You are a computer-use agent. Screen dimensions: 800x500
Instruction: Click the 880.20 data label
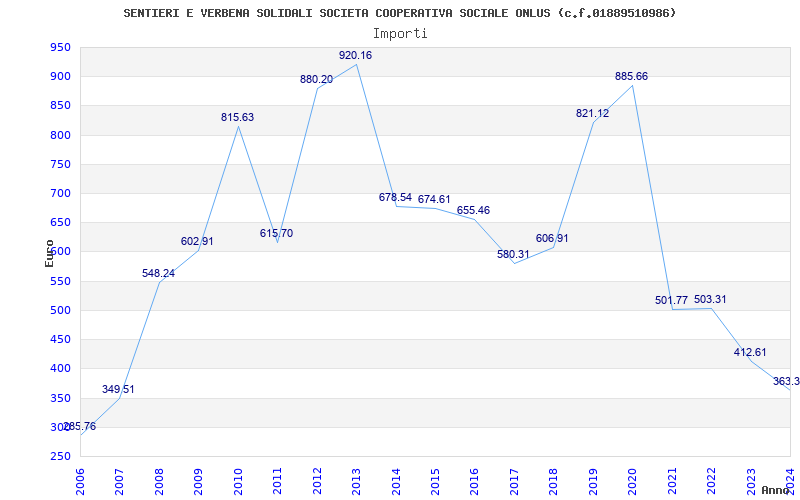tap(316, 79)
